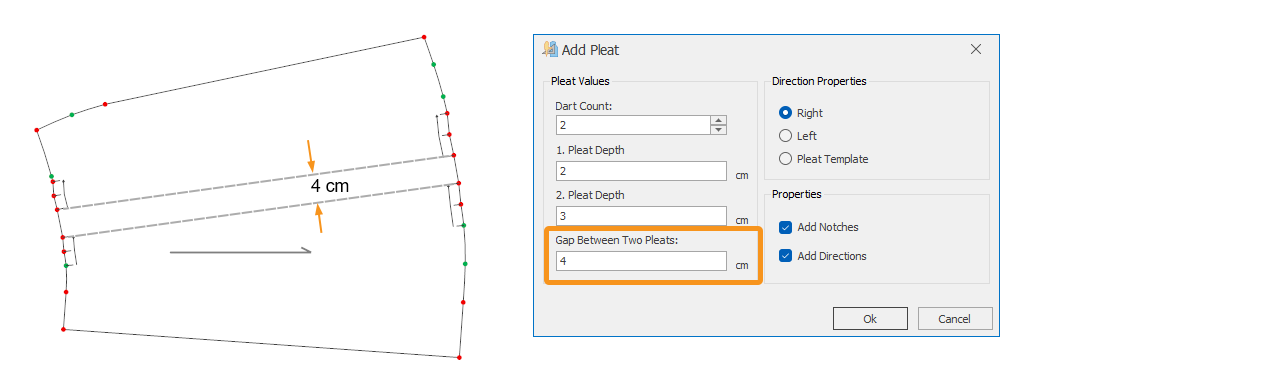Click the Gap Between Two Pleats field
The width and height of the screenshot is (1270, 377).
click(641, 261)
